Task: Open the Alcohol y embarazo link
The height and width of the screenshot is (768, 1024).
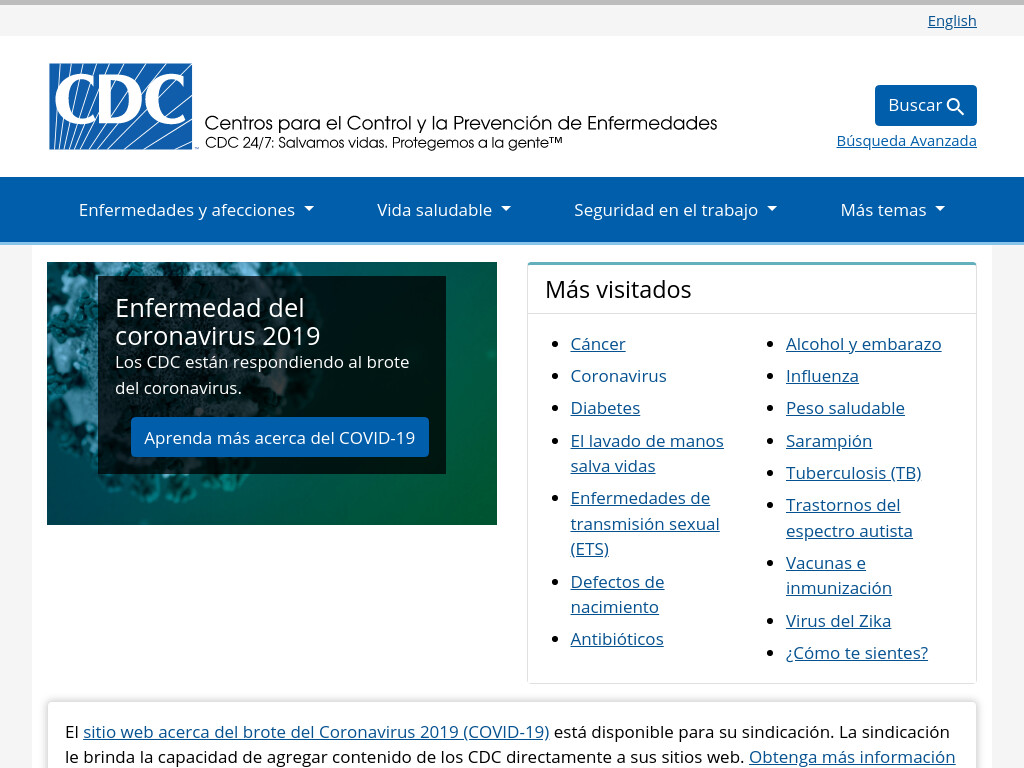Action: pos(863,344)
